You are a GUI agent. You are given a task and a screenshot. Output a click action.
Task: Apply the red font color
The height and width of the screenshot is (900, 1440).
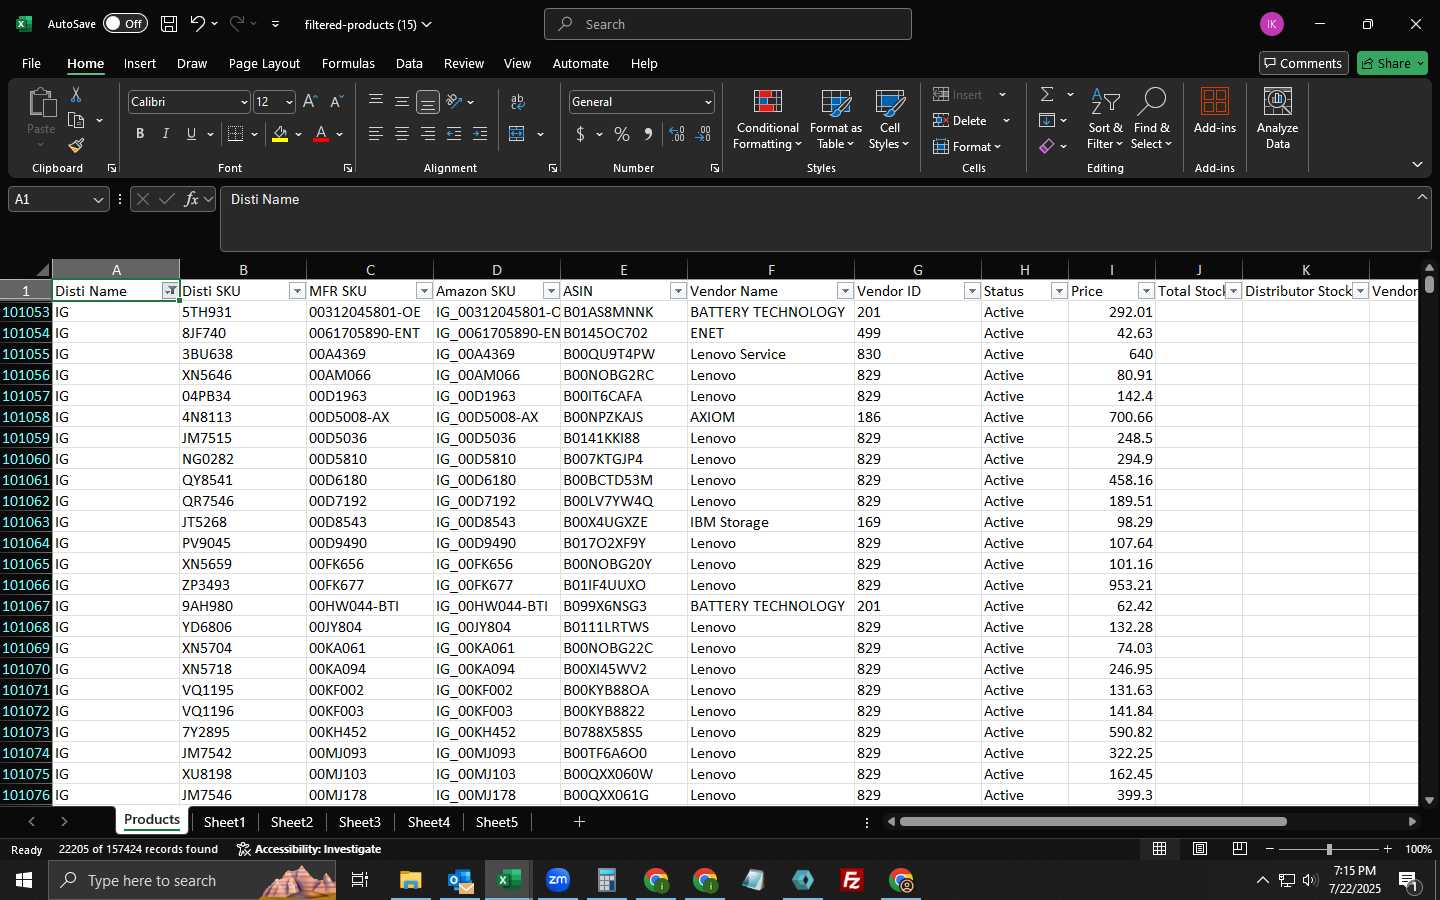pos(321,134)
